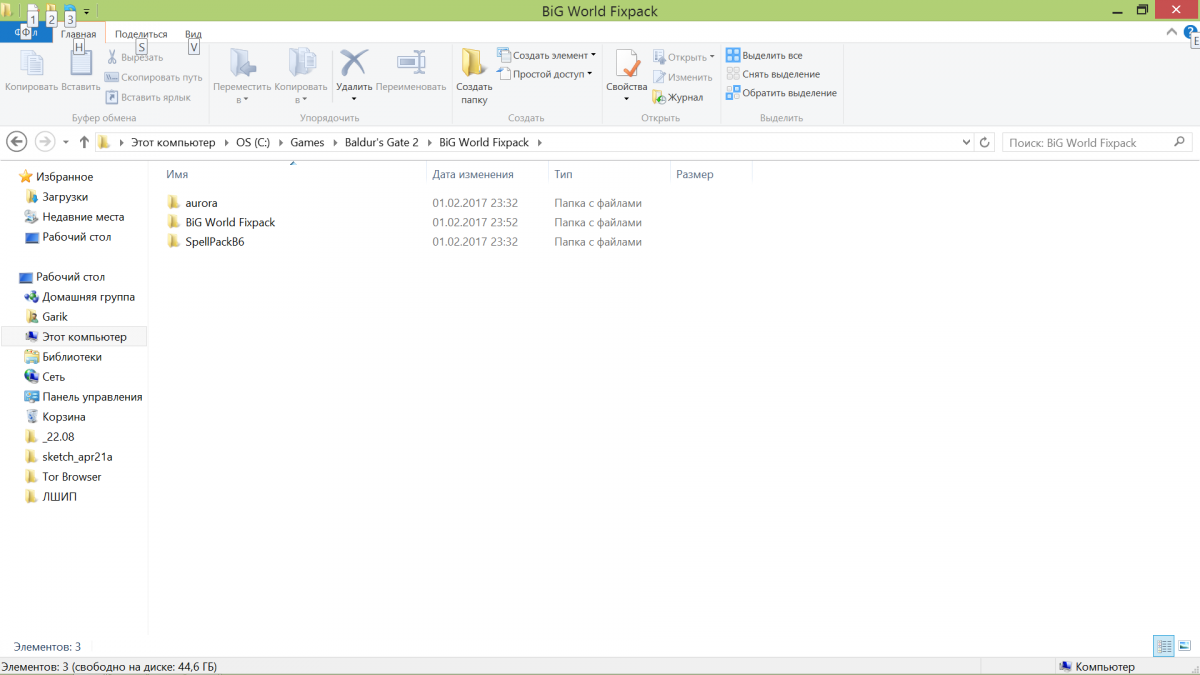This screenshot has height=675, width=1200.
Task: Click the Переименовать icon
Action: 411,63
